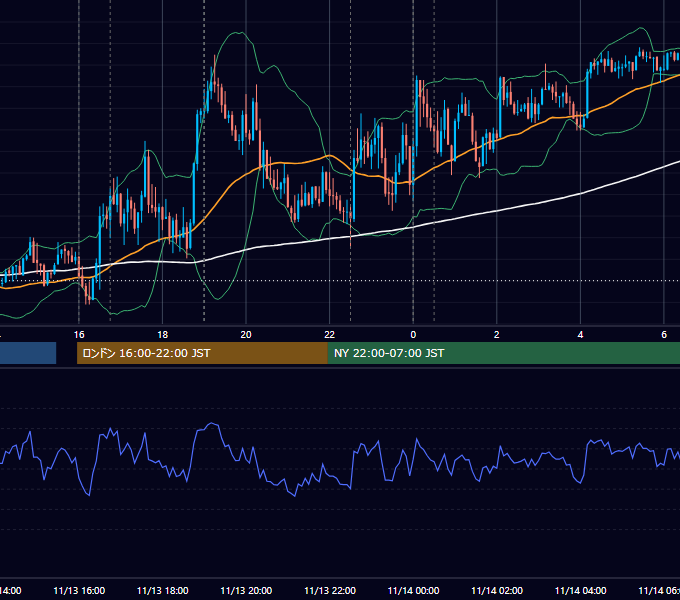Click the hour label 2 on the upper time axis
Image resolution: width=680 pixels, height=600 pixels.
pyautogui.click(x=497, y=335)
